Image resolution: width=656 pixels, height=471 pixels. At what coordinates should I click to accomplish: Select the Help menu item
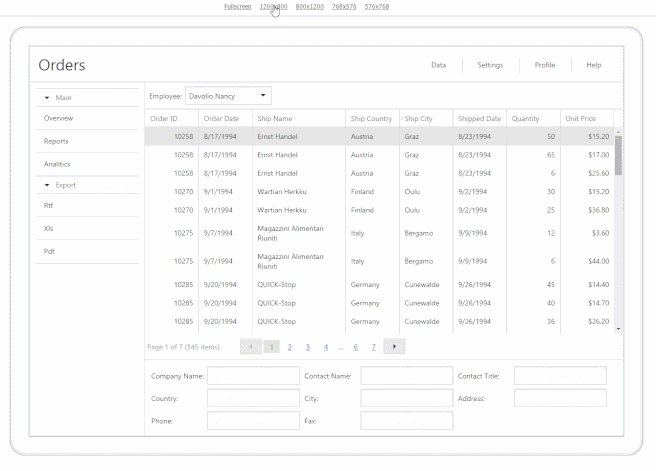pyautogui.click(x=594, y=65)
